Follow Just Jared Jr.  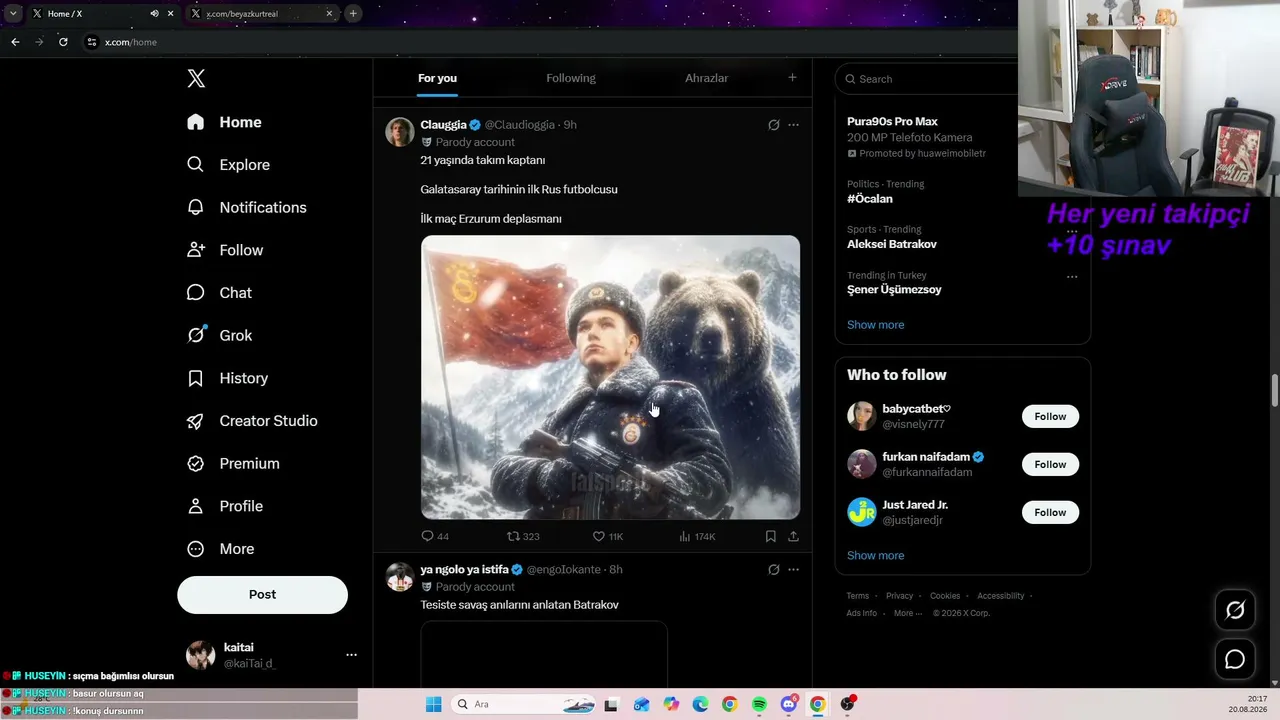click(1050, 512)
